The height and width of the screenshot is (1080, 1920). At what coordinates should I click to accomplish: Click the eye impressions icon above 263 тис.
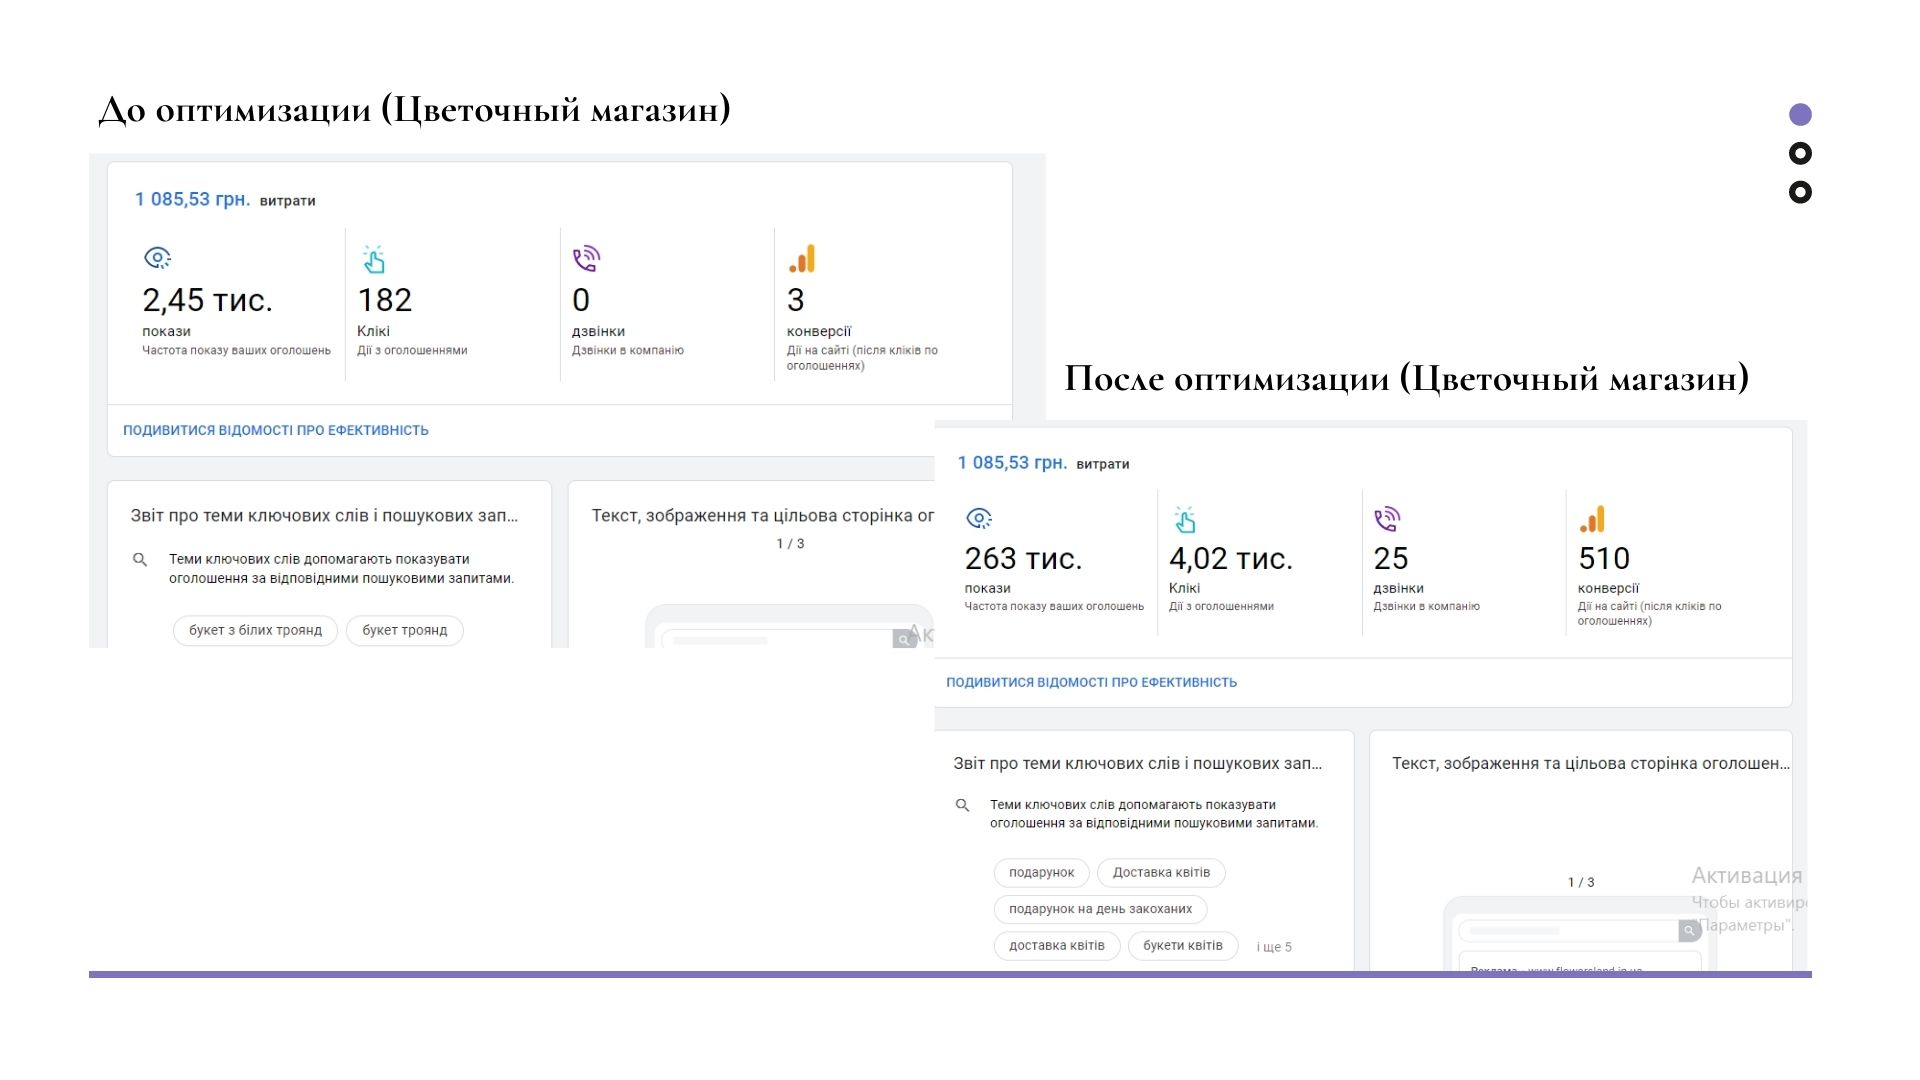click(x=979, y=518)
